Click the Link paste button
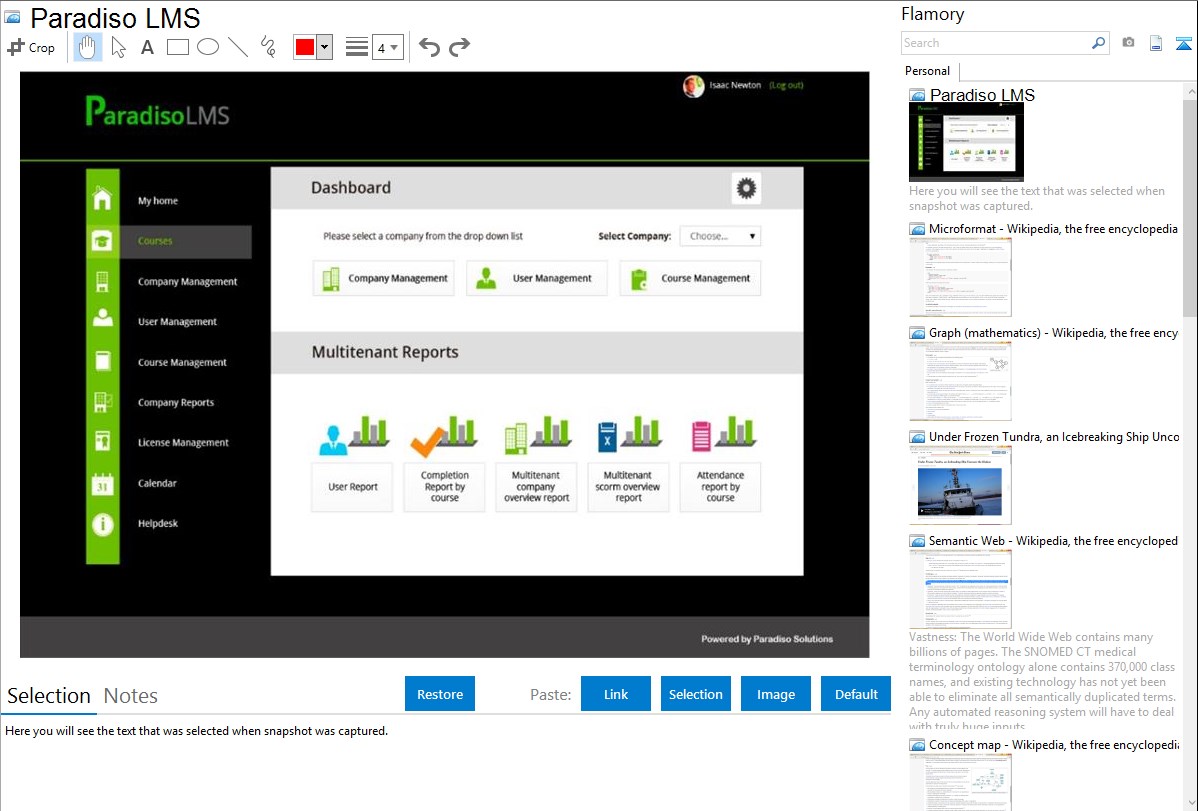Viewport: 1198px width, 811px height. click(616, 694)
